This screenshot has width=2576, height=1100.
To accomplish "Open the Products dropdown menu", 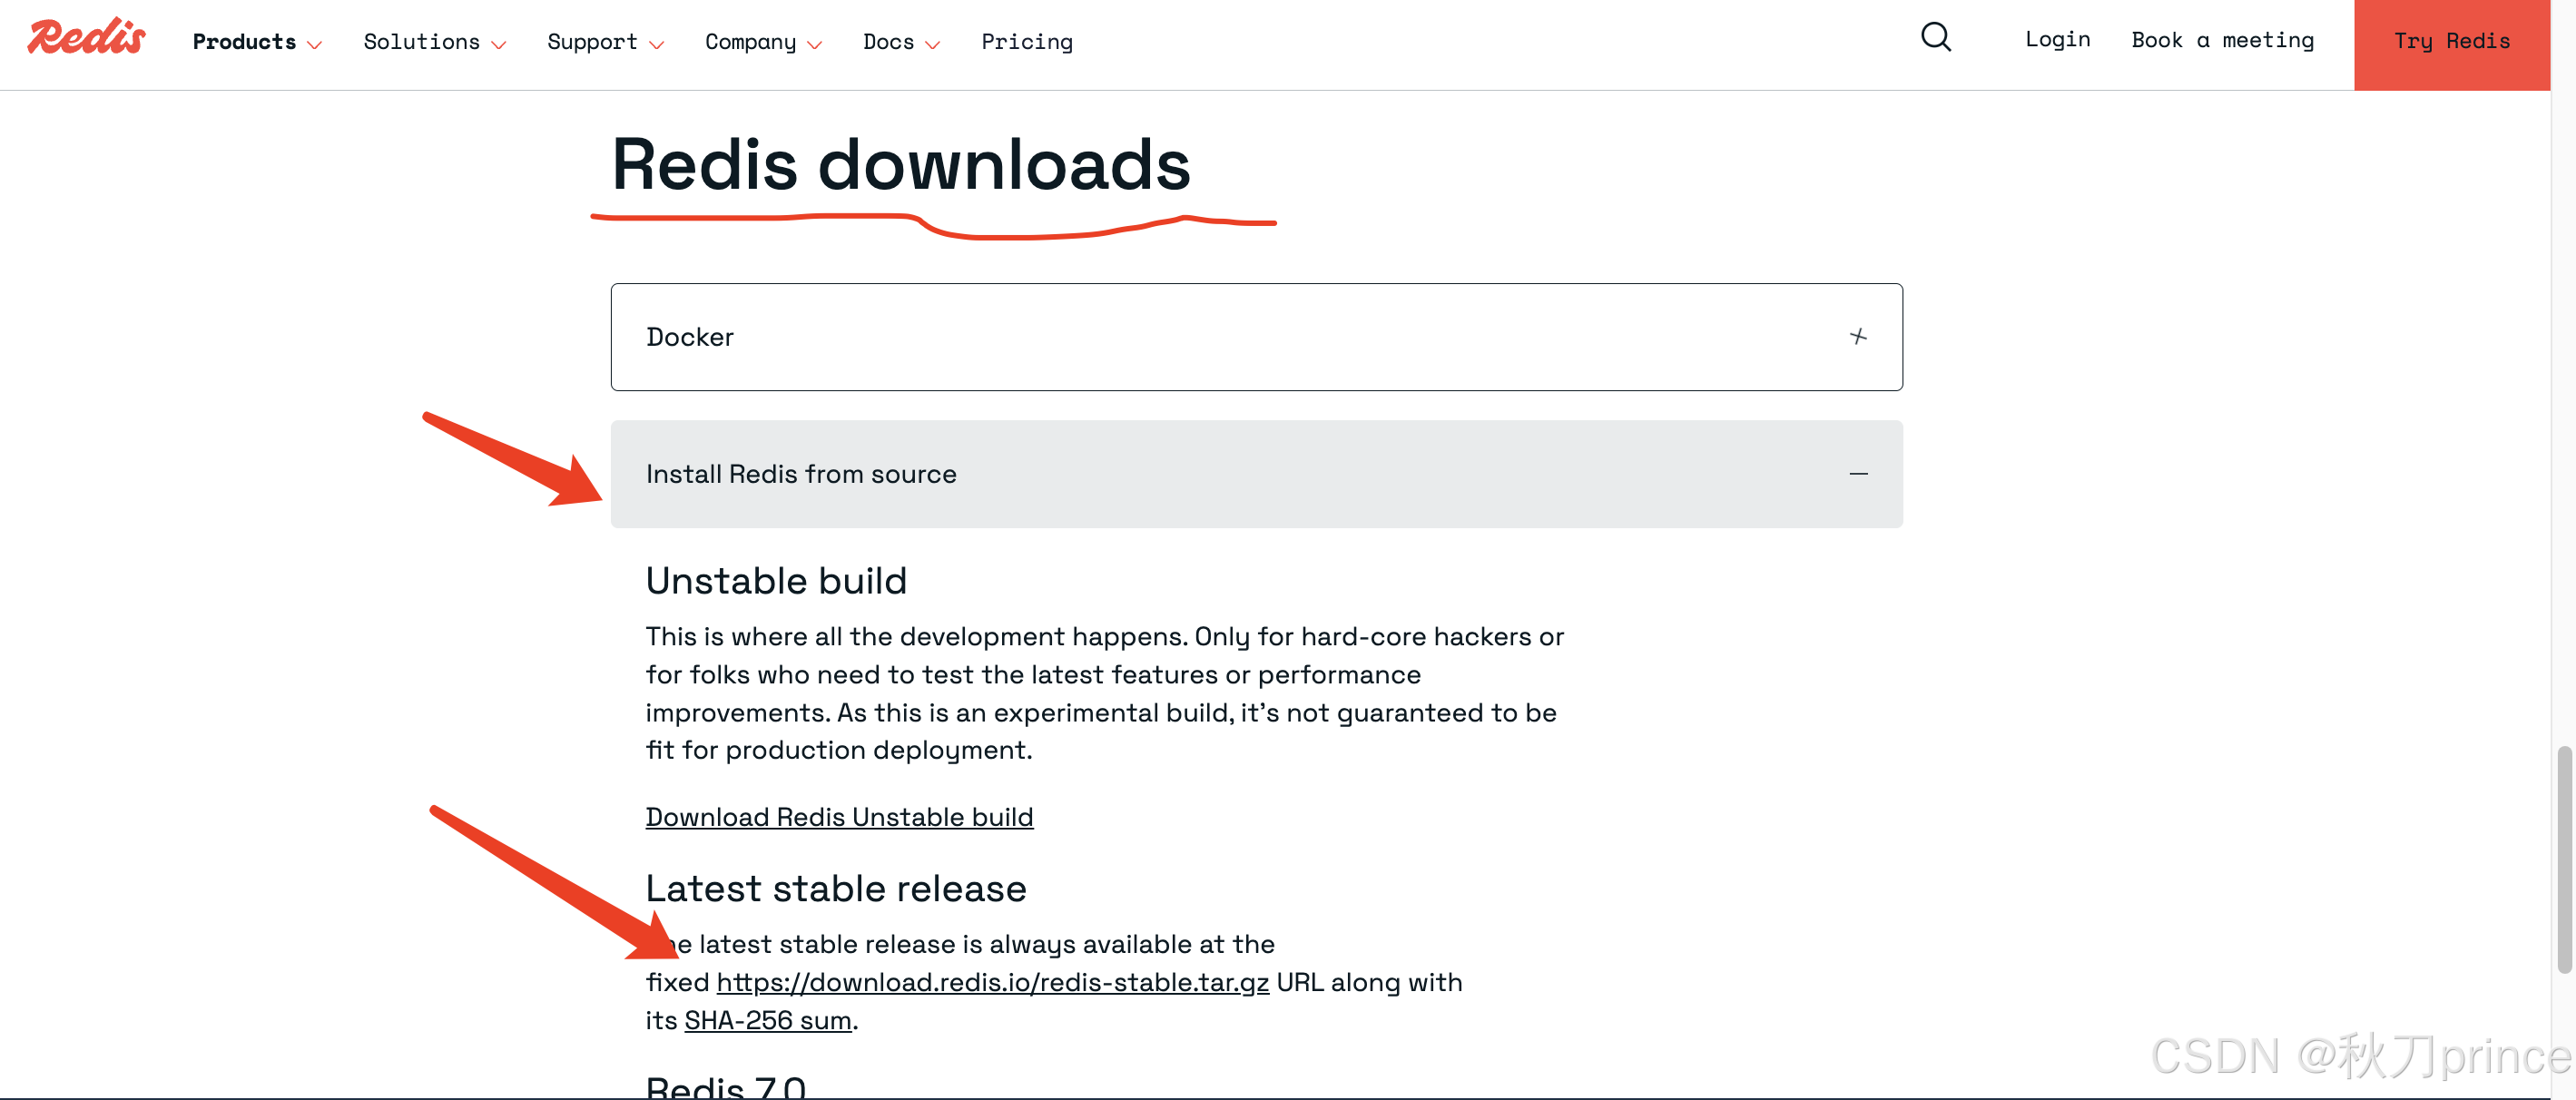I will click(257, 42).
